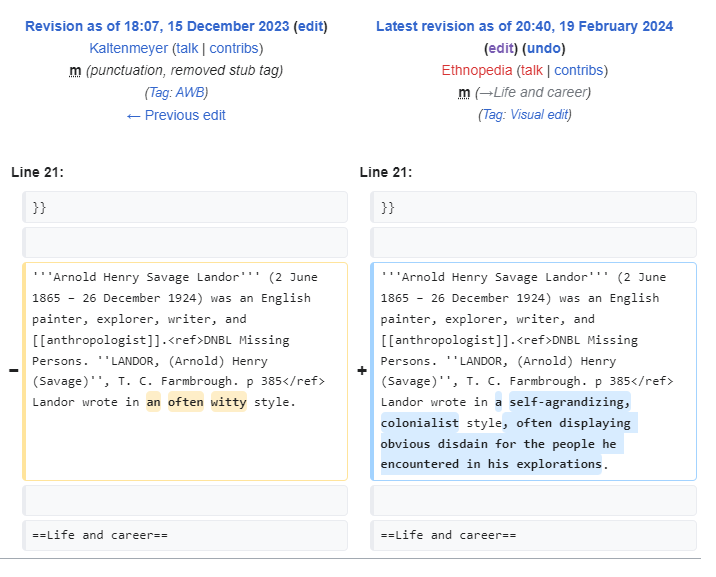Click the minus deletion marker
Image resolution: width=716 pixels, height=577 pixels.
pyautogui.click(x=14, y=370)
